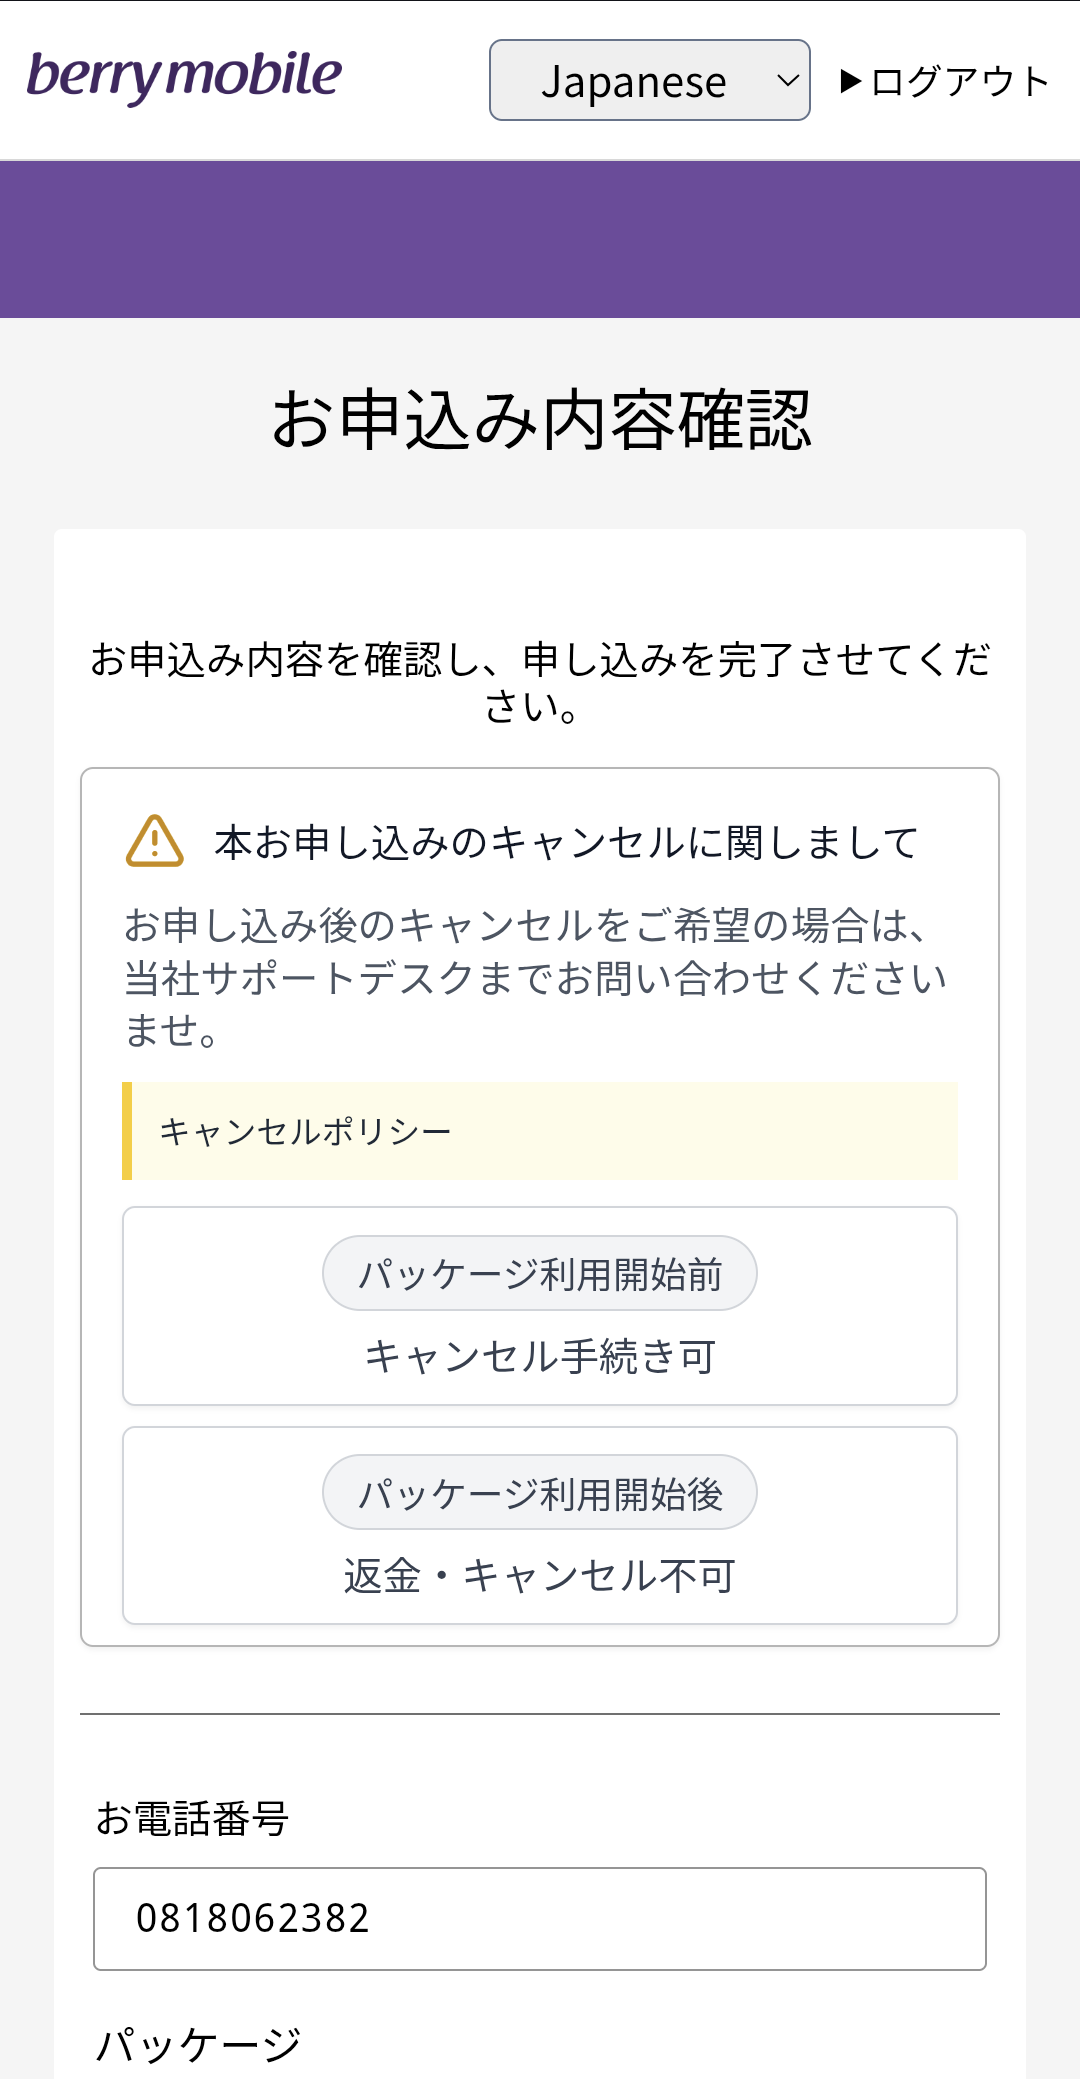This screenshot has width=1080, height=2079.
Task: Click the お電話番号 field label
Action: tap(192, 1818)
